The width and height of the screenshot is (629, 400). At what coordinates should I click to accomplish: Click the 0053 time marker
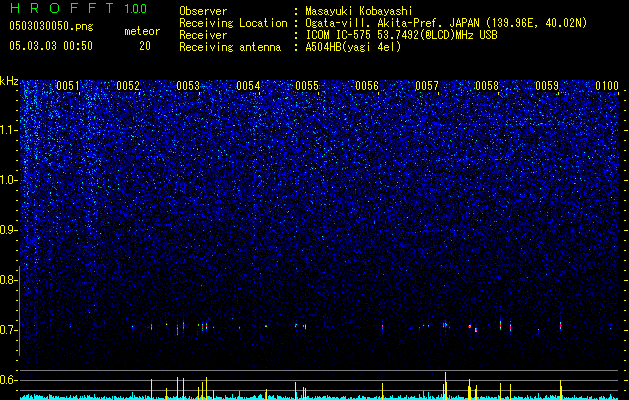(188, 86)
